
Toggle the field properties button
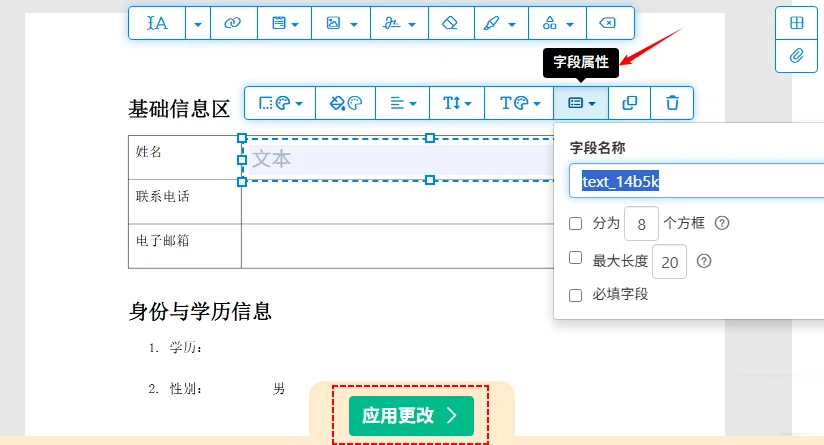click(x=581, y=103)
